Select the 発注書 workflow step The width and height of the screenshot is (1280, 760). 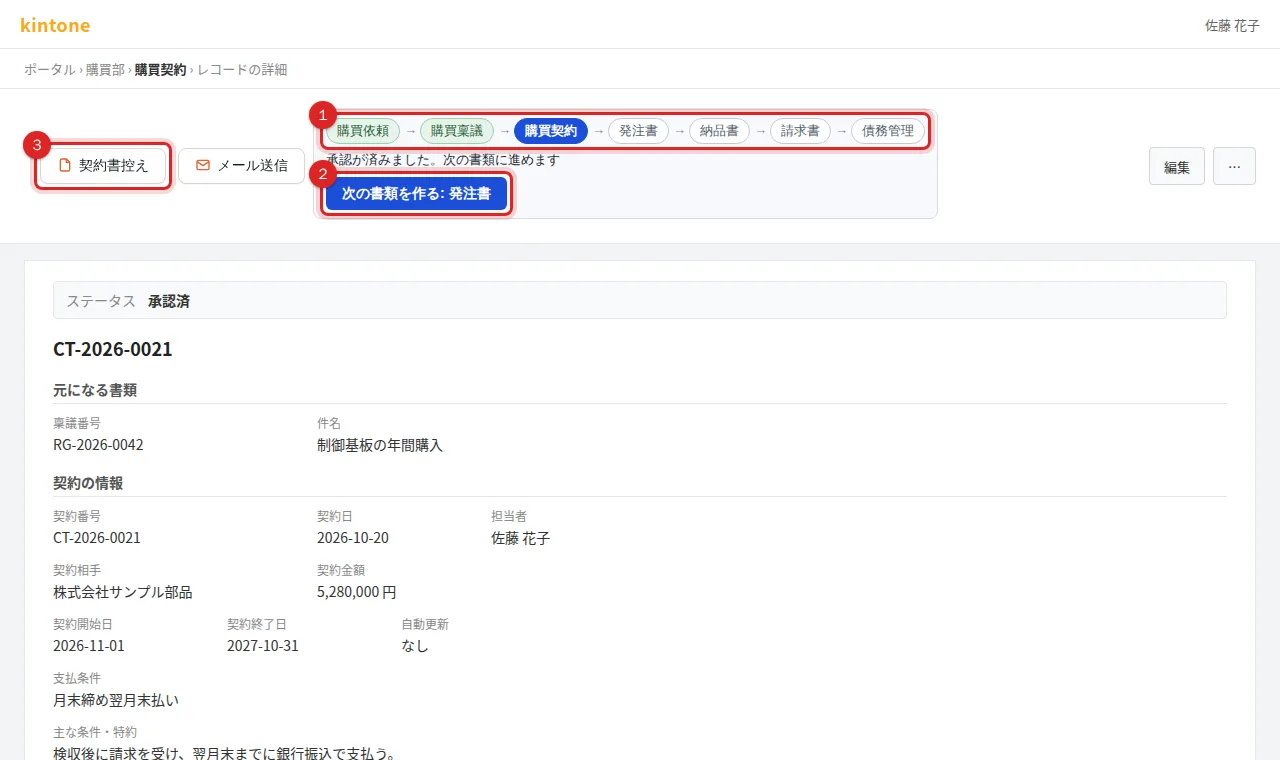click(x=638, y=131)
